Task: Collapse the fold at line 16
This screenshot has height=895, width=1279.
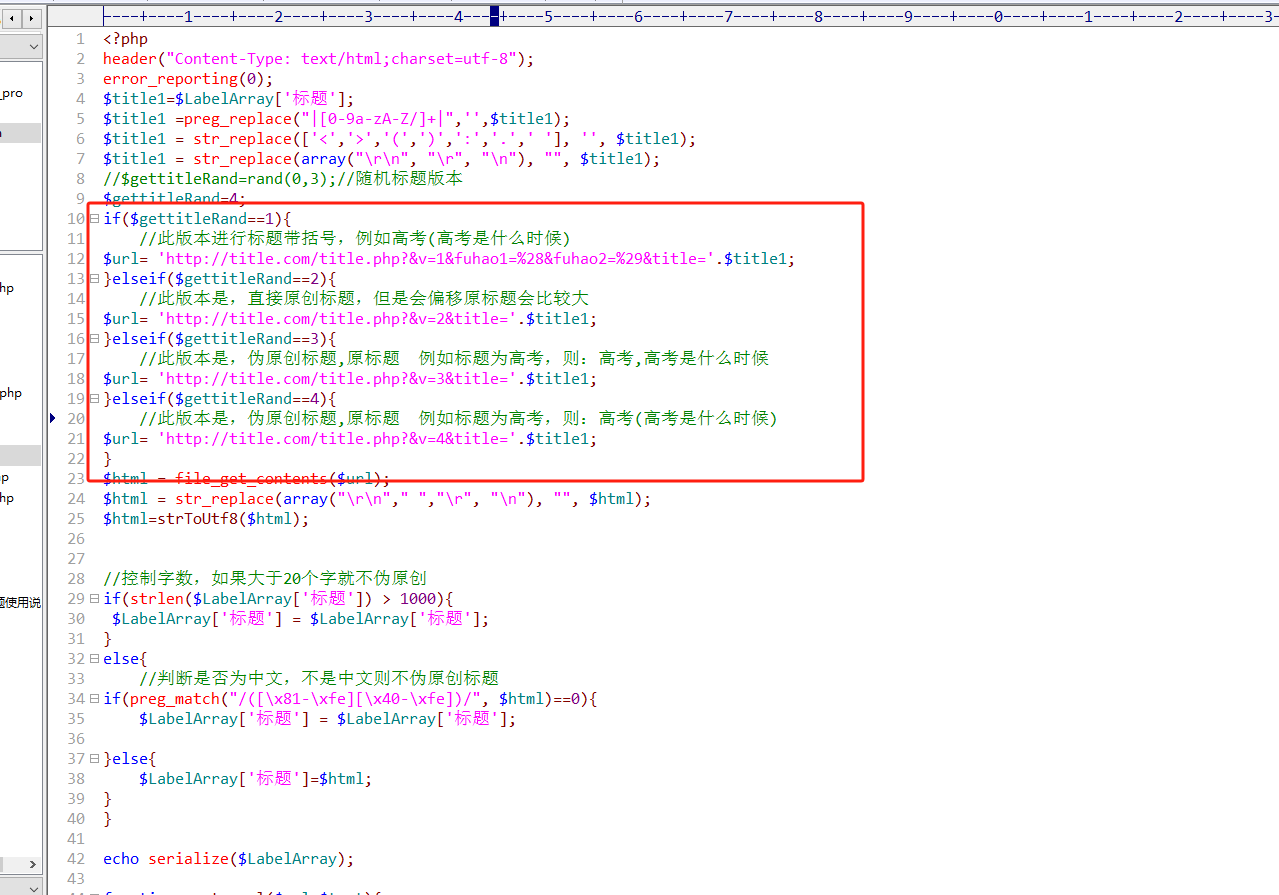Action: 94,338
